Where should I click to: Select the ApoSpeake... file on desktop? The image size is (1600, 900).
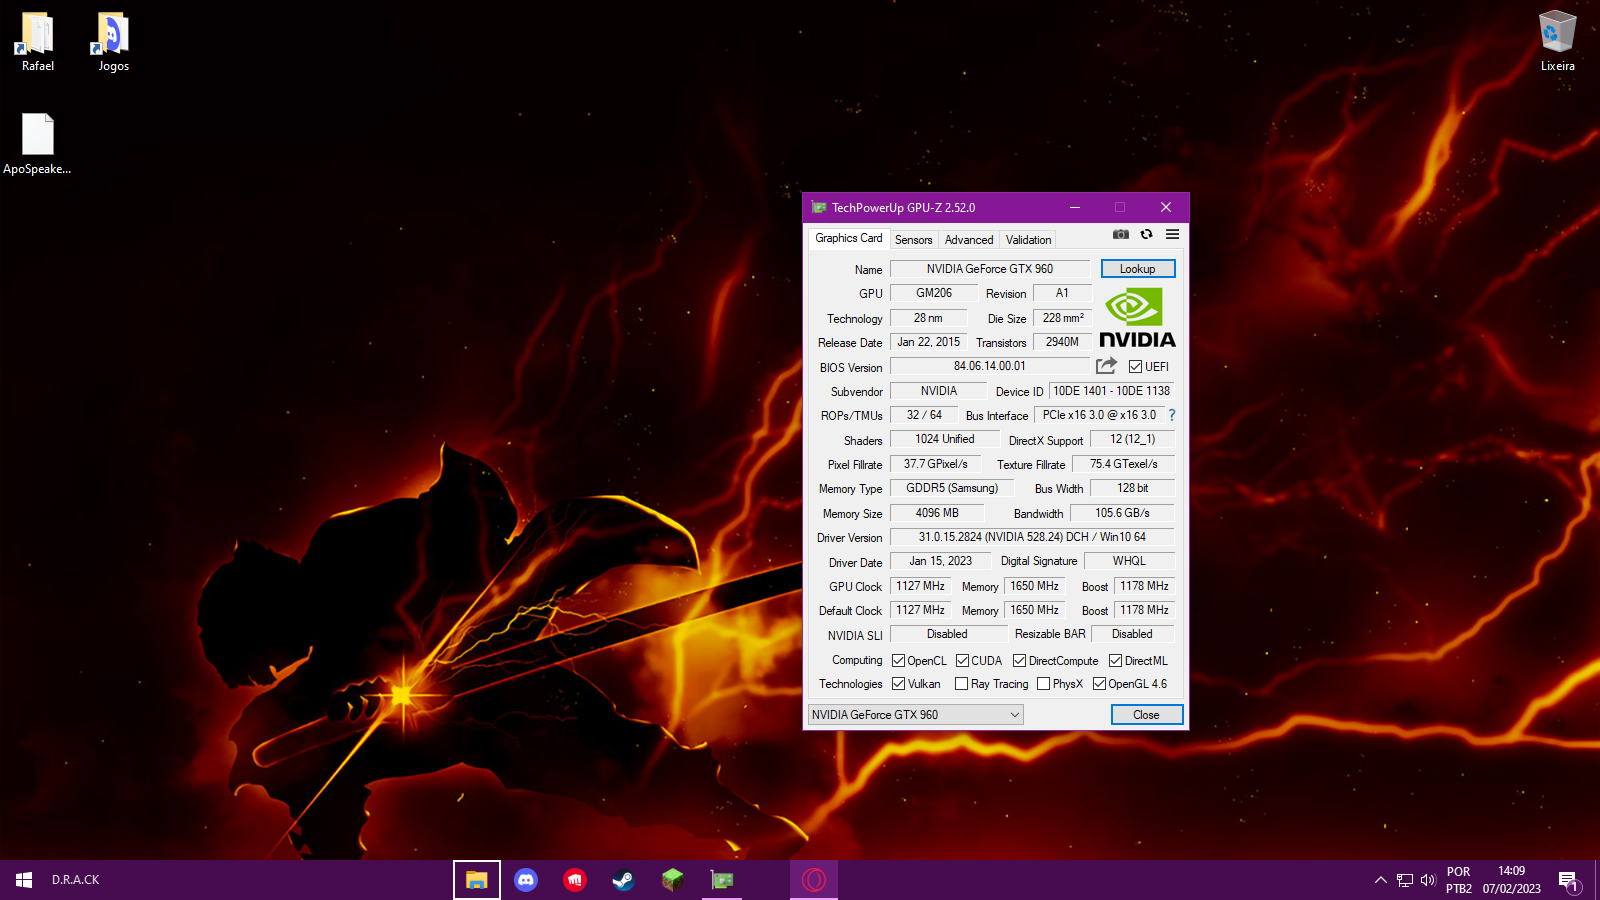37,144
